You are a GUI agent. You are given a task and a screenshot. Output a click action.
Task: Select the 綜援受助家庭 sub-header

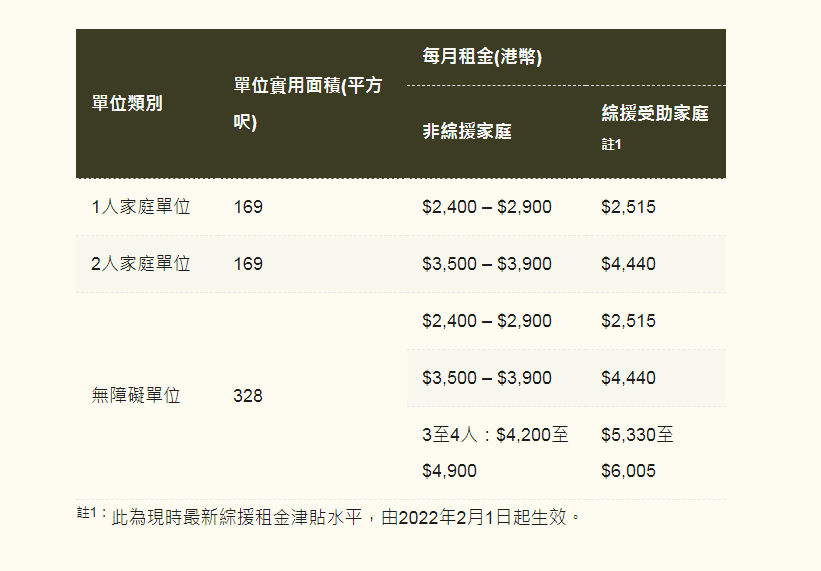point(655,114)
